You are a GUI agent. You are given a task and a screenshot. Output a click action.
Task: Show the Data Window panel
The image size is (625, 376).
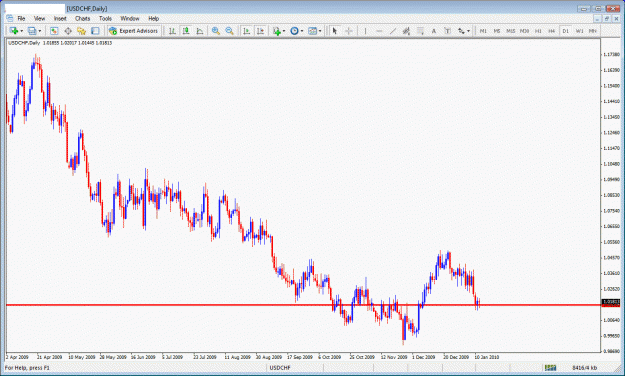click(68, 31)
